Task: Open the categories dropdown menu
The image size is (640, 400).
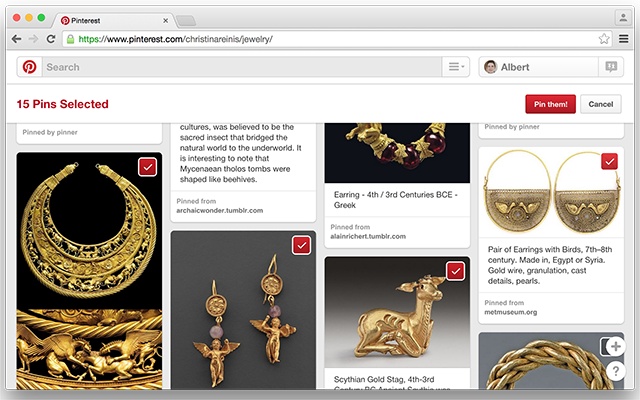Action: point(456,67)
